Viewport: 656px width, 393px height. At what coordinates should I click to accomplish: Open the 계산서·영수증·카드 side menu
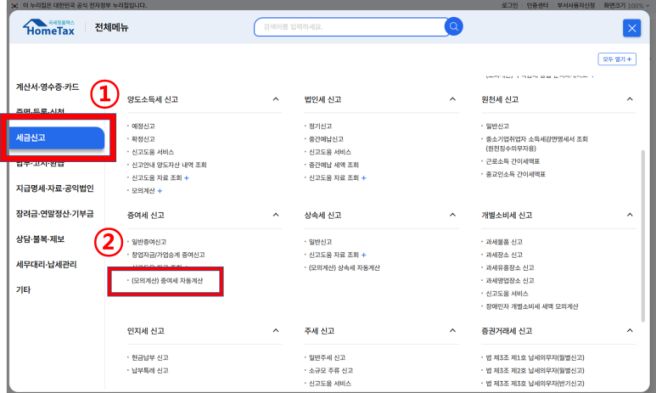tap(47, 87)
